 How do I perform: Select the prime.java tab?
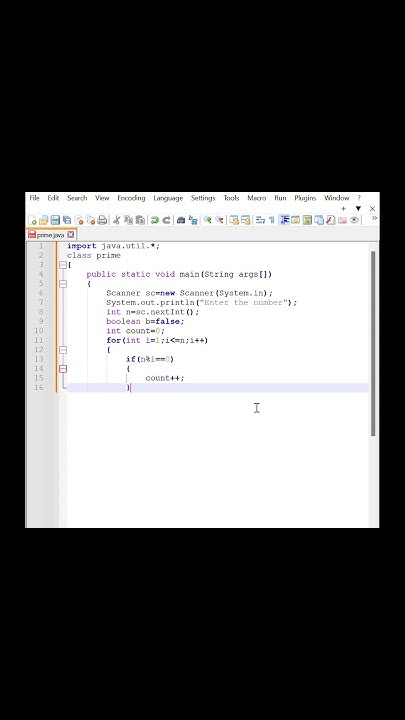coord(51,235)
